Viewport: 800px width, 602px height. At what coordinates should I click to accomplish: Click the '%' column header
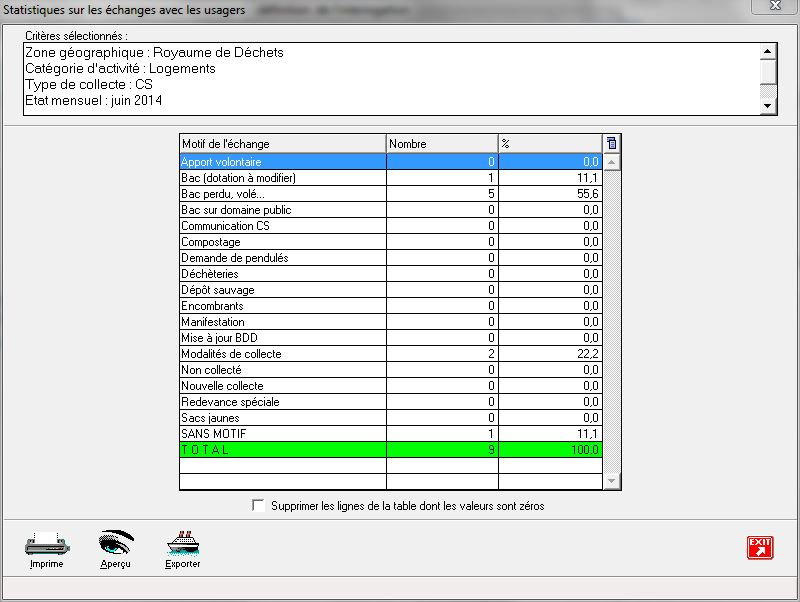coord(549,144)
